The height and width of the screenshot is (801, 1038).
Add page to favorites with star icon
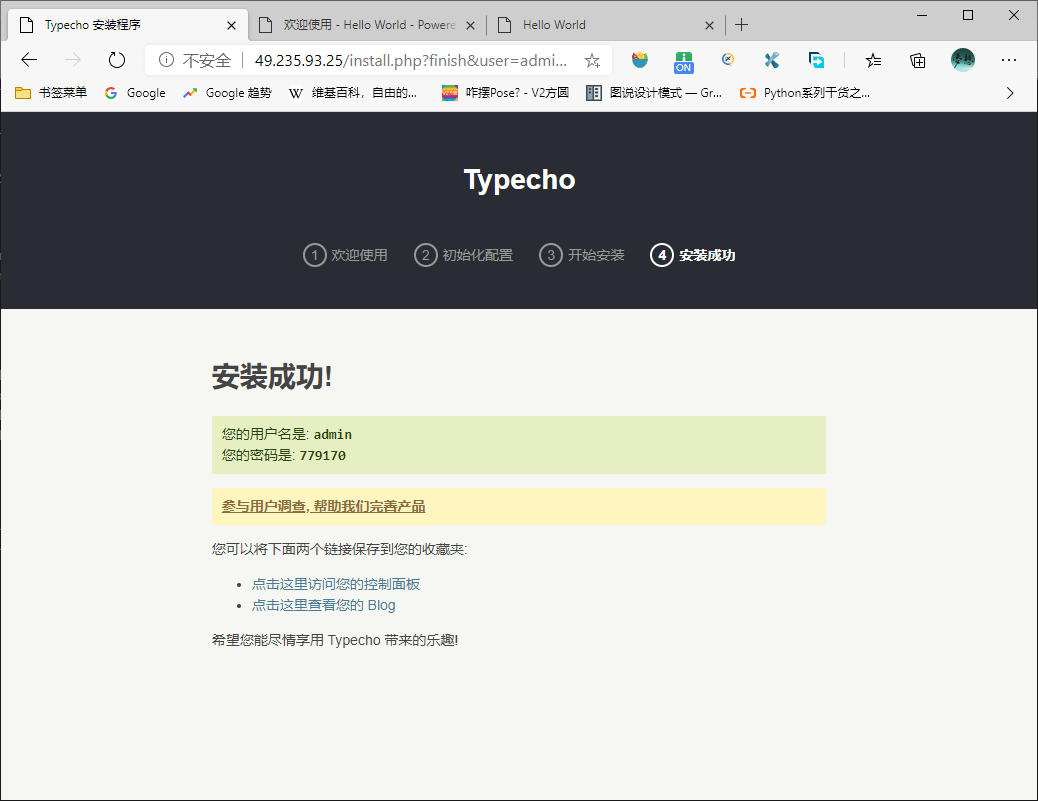592,61
